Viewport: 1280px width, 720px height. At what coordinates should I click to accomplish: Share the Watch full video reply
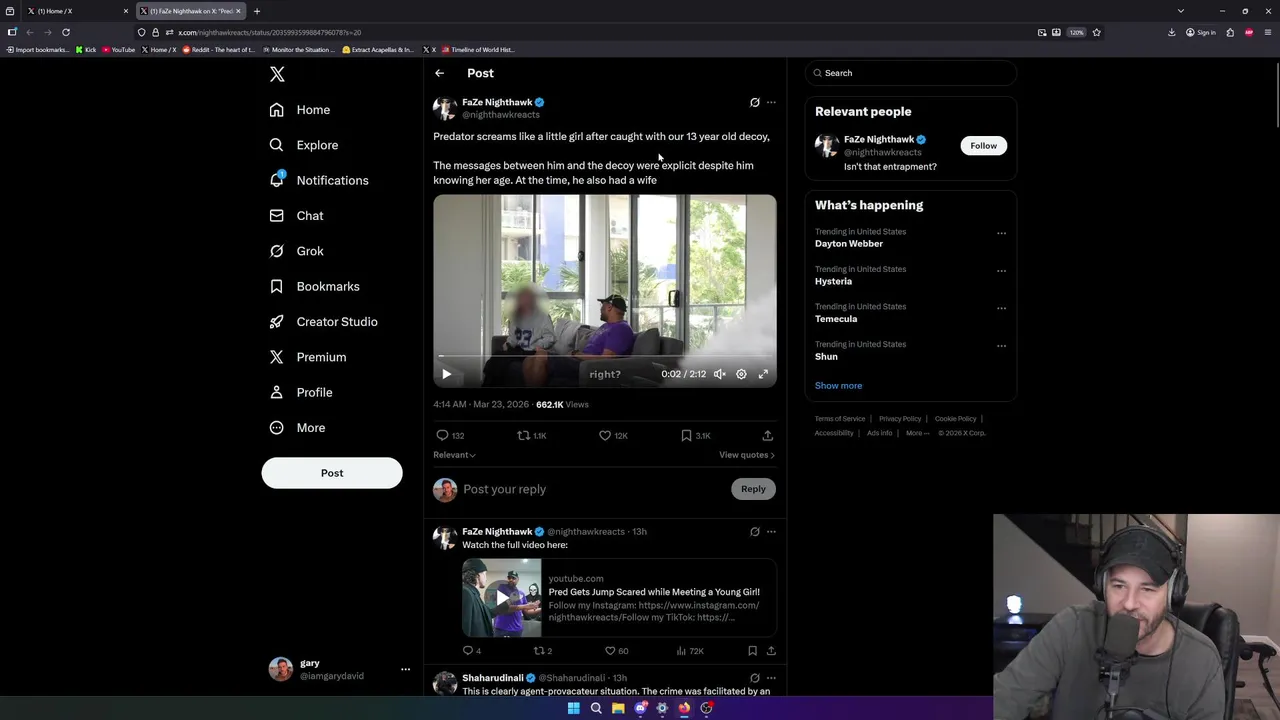tap(771, 651)
